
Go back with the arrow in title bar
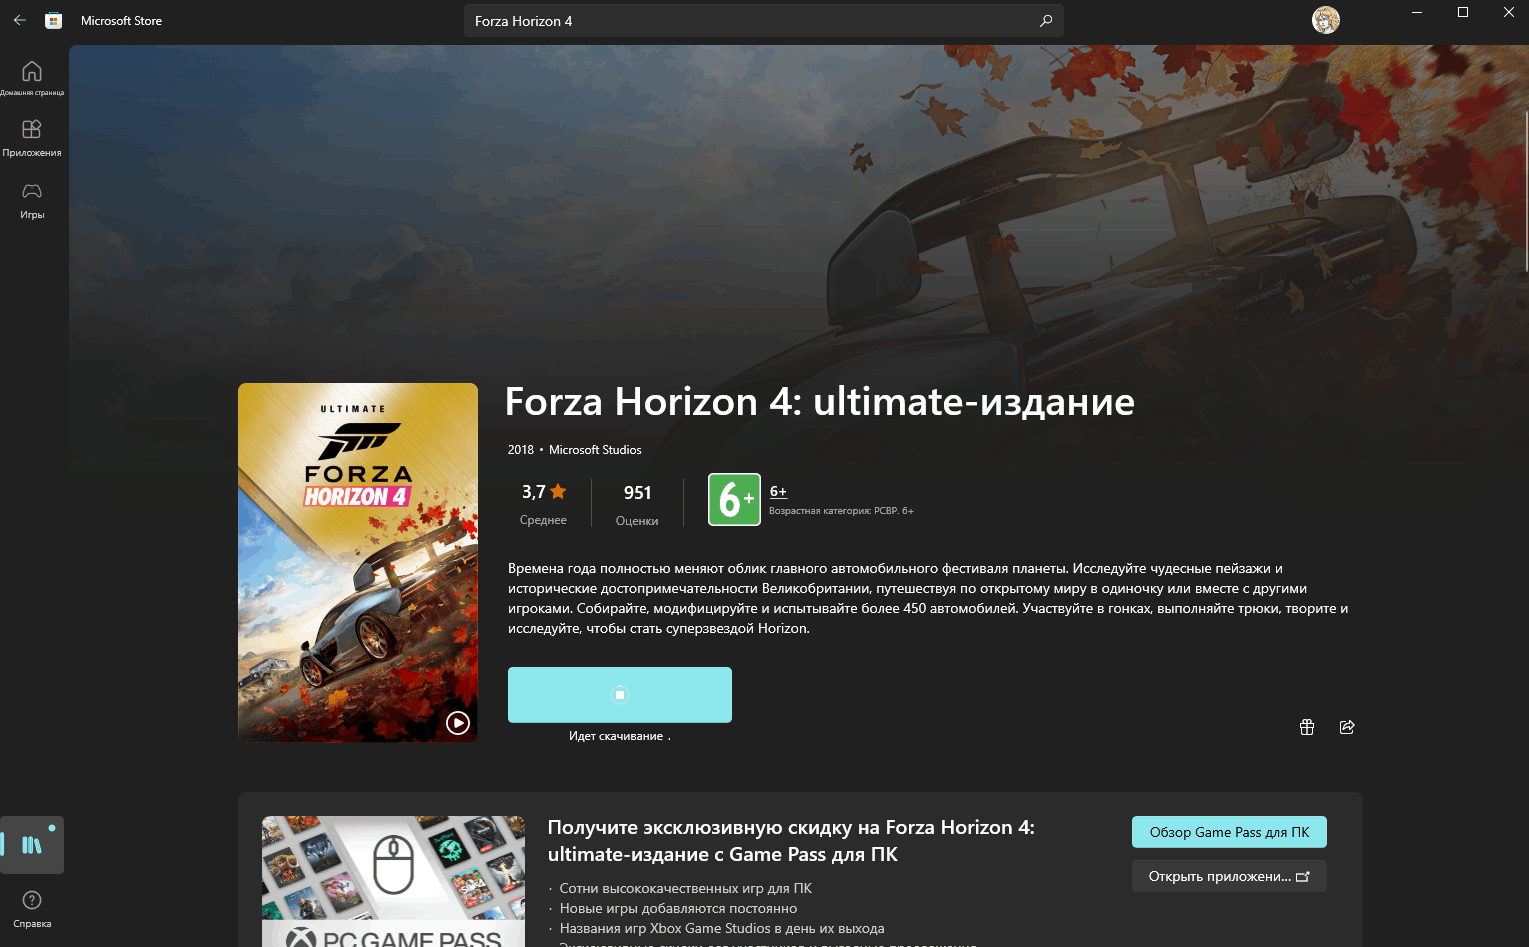[x=20, y=20]
